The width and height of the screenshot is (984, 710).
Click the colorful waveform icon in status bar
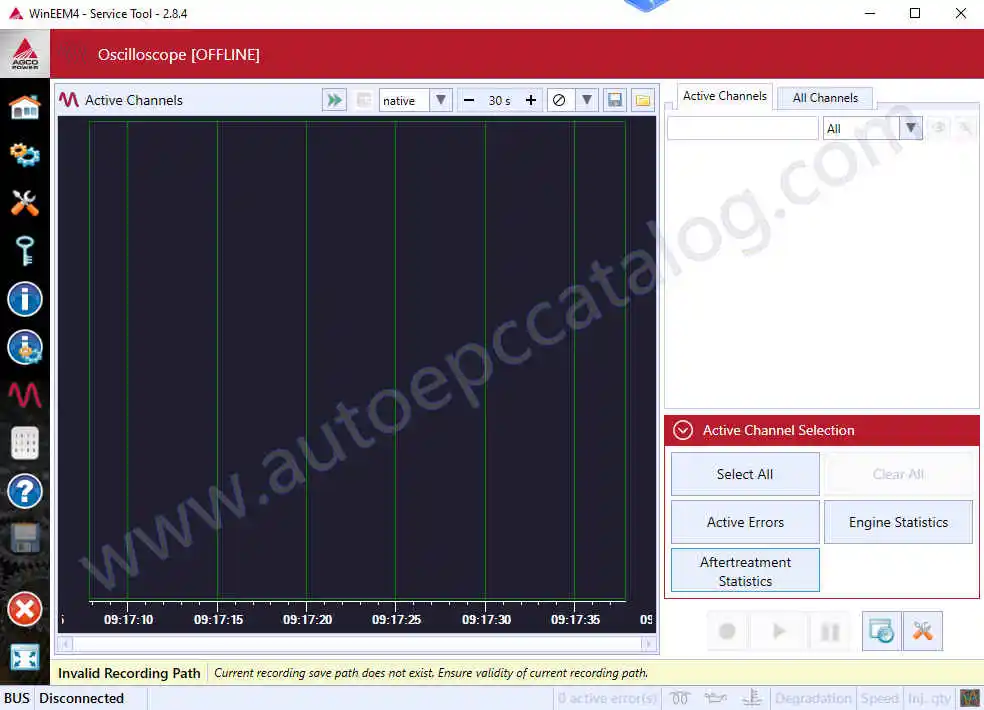pyautogui.click(x=970, y=697)
